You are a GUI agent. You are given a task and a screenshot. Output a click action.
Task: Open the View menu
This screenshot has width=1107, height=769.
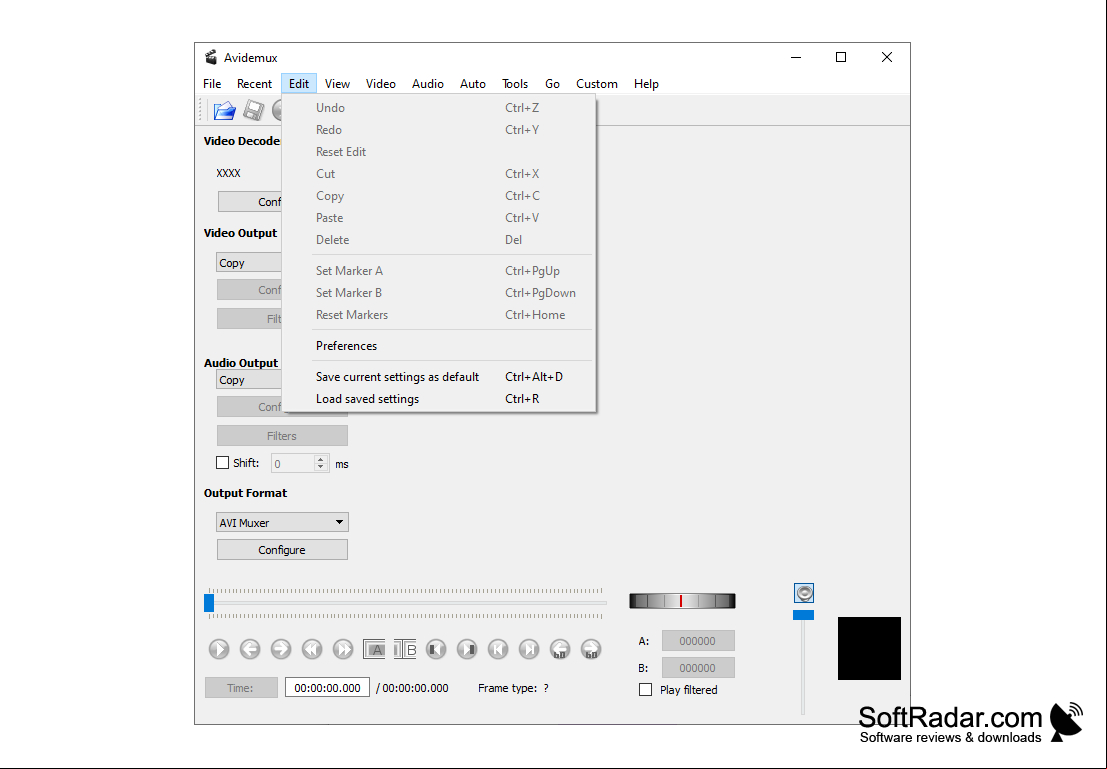click(337, 83)
